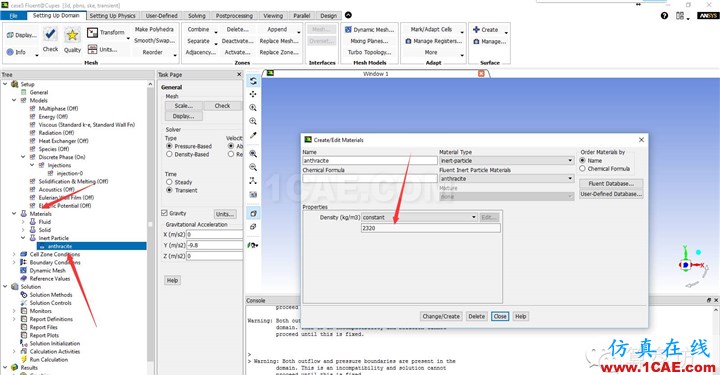720x375 pixels.
Task: Select Chemical Formula ordering radio
Action: [x=583, y=169]
